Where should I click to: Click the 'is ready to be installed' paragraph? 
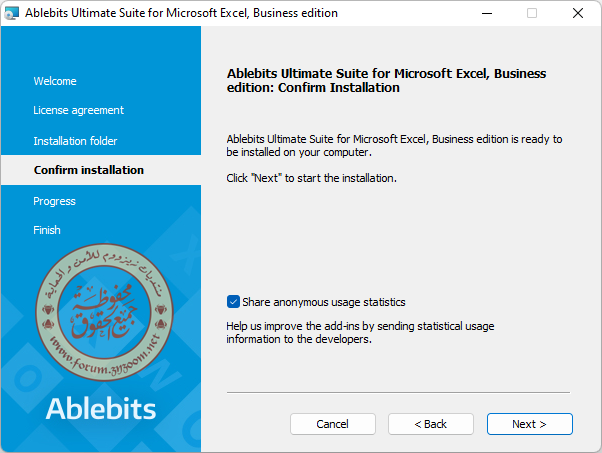coord(394,145)
